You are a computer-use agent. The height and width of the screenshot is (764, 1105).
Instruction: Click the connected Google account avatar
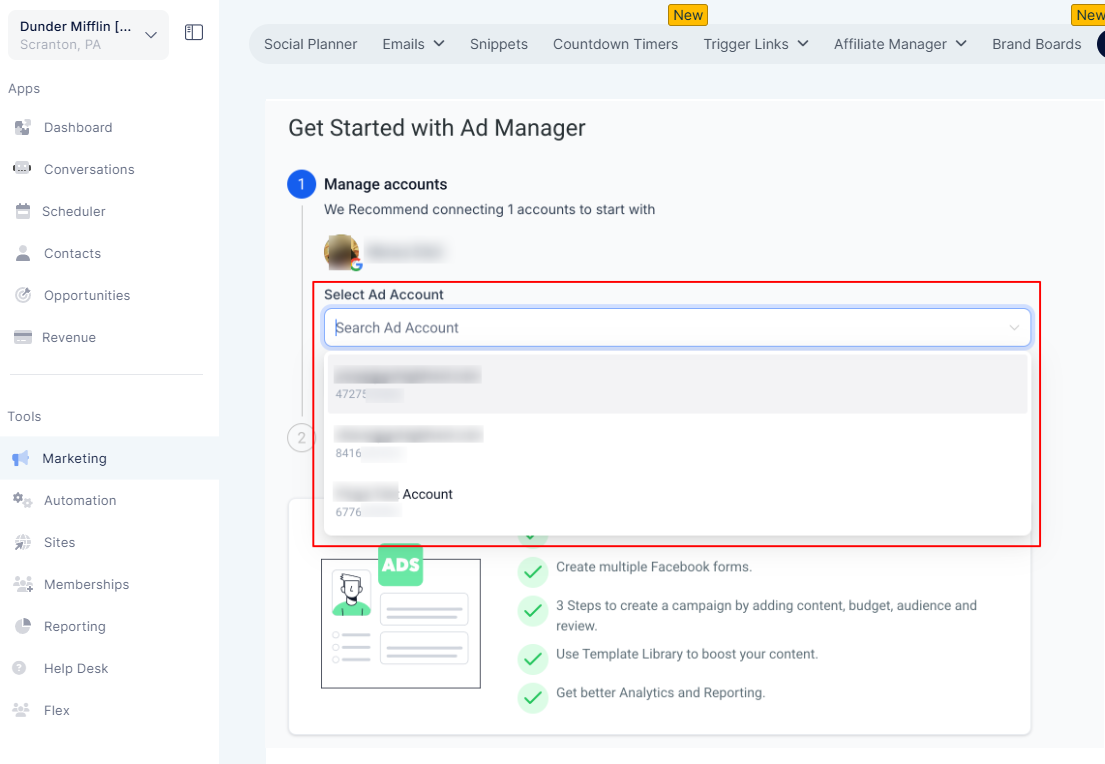tap(342, 252)
